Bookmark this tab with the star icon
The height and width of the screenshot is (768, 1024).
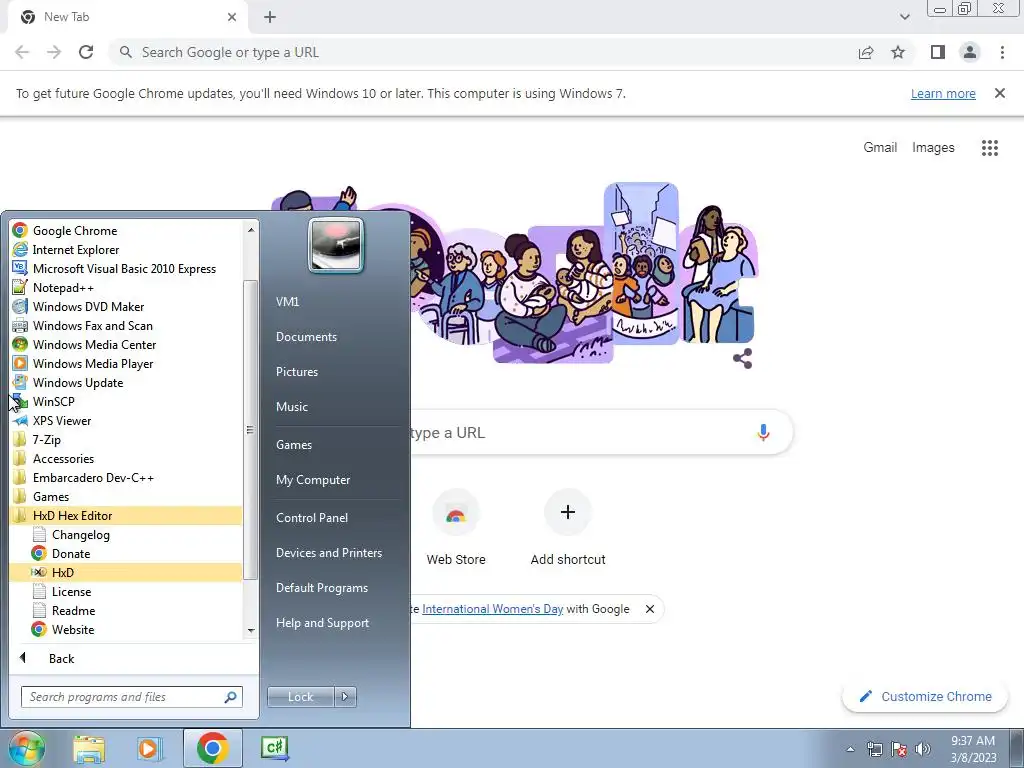coord(898,52)
